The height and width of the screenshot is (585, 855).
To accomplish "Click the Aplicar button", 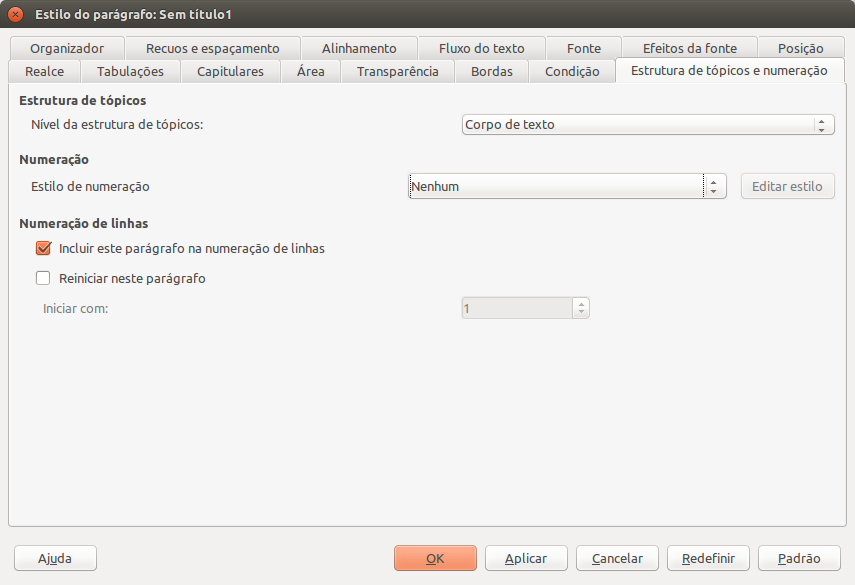I will (x=526, y=558).
